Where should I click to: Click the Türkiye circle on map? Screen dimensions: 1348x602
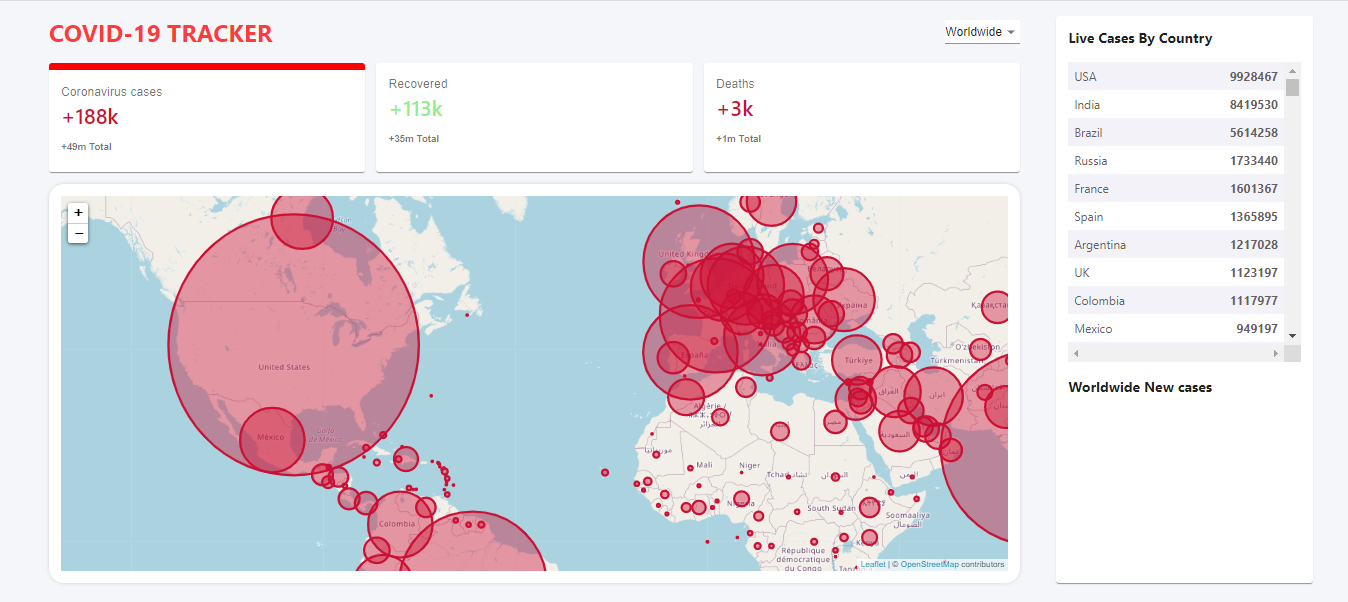[858, 360]
